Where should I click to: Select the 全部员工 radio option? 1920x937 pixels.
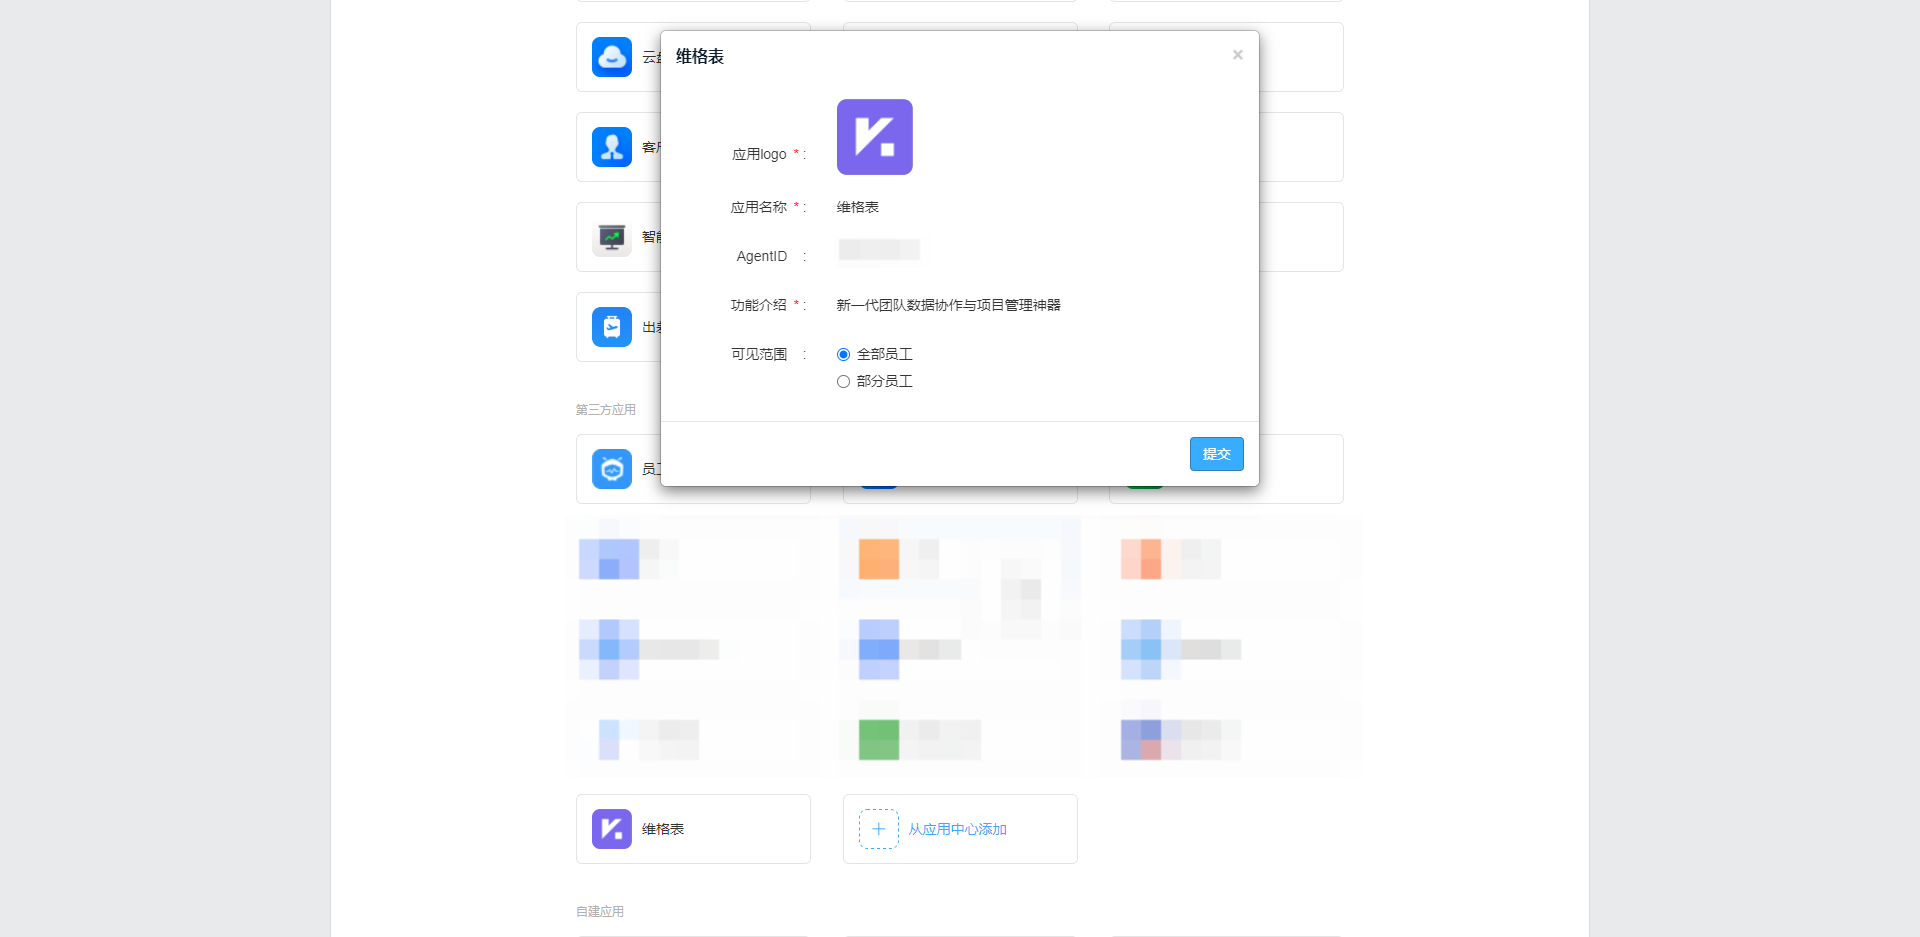coord(843,355)
